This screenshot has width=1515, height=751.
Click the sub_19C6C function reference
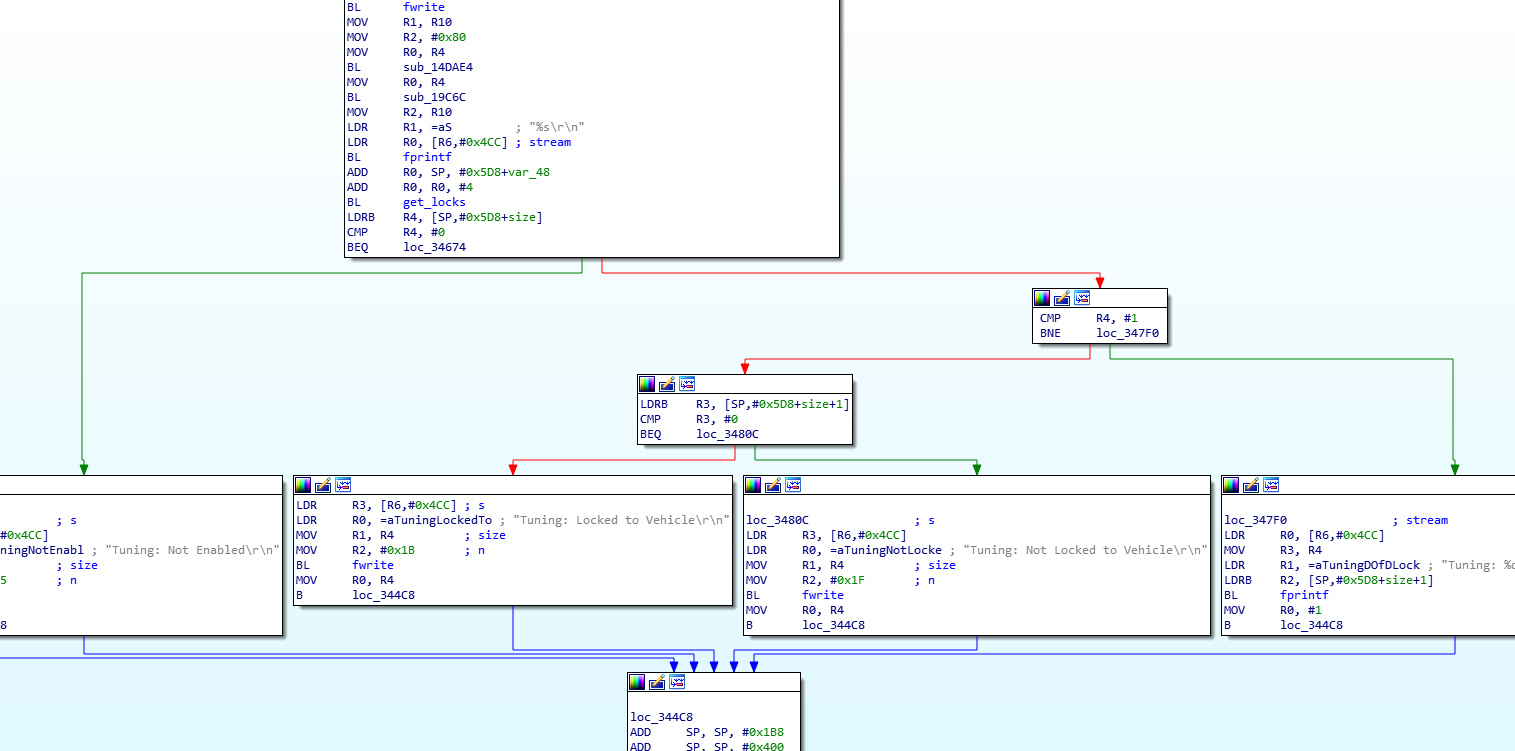coord(434,97)
